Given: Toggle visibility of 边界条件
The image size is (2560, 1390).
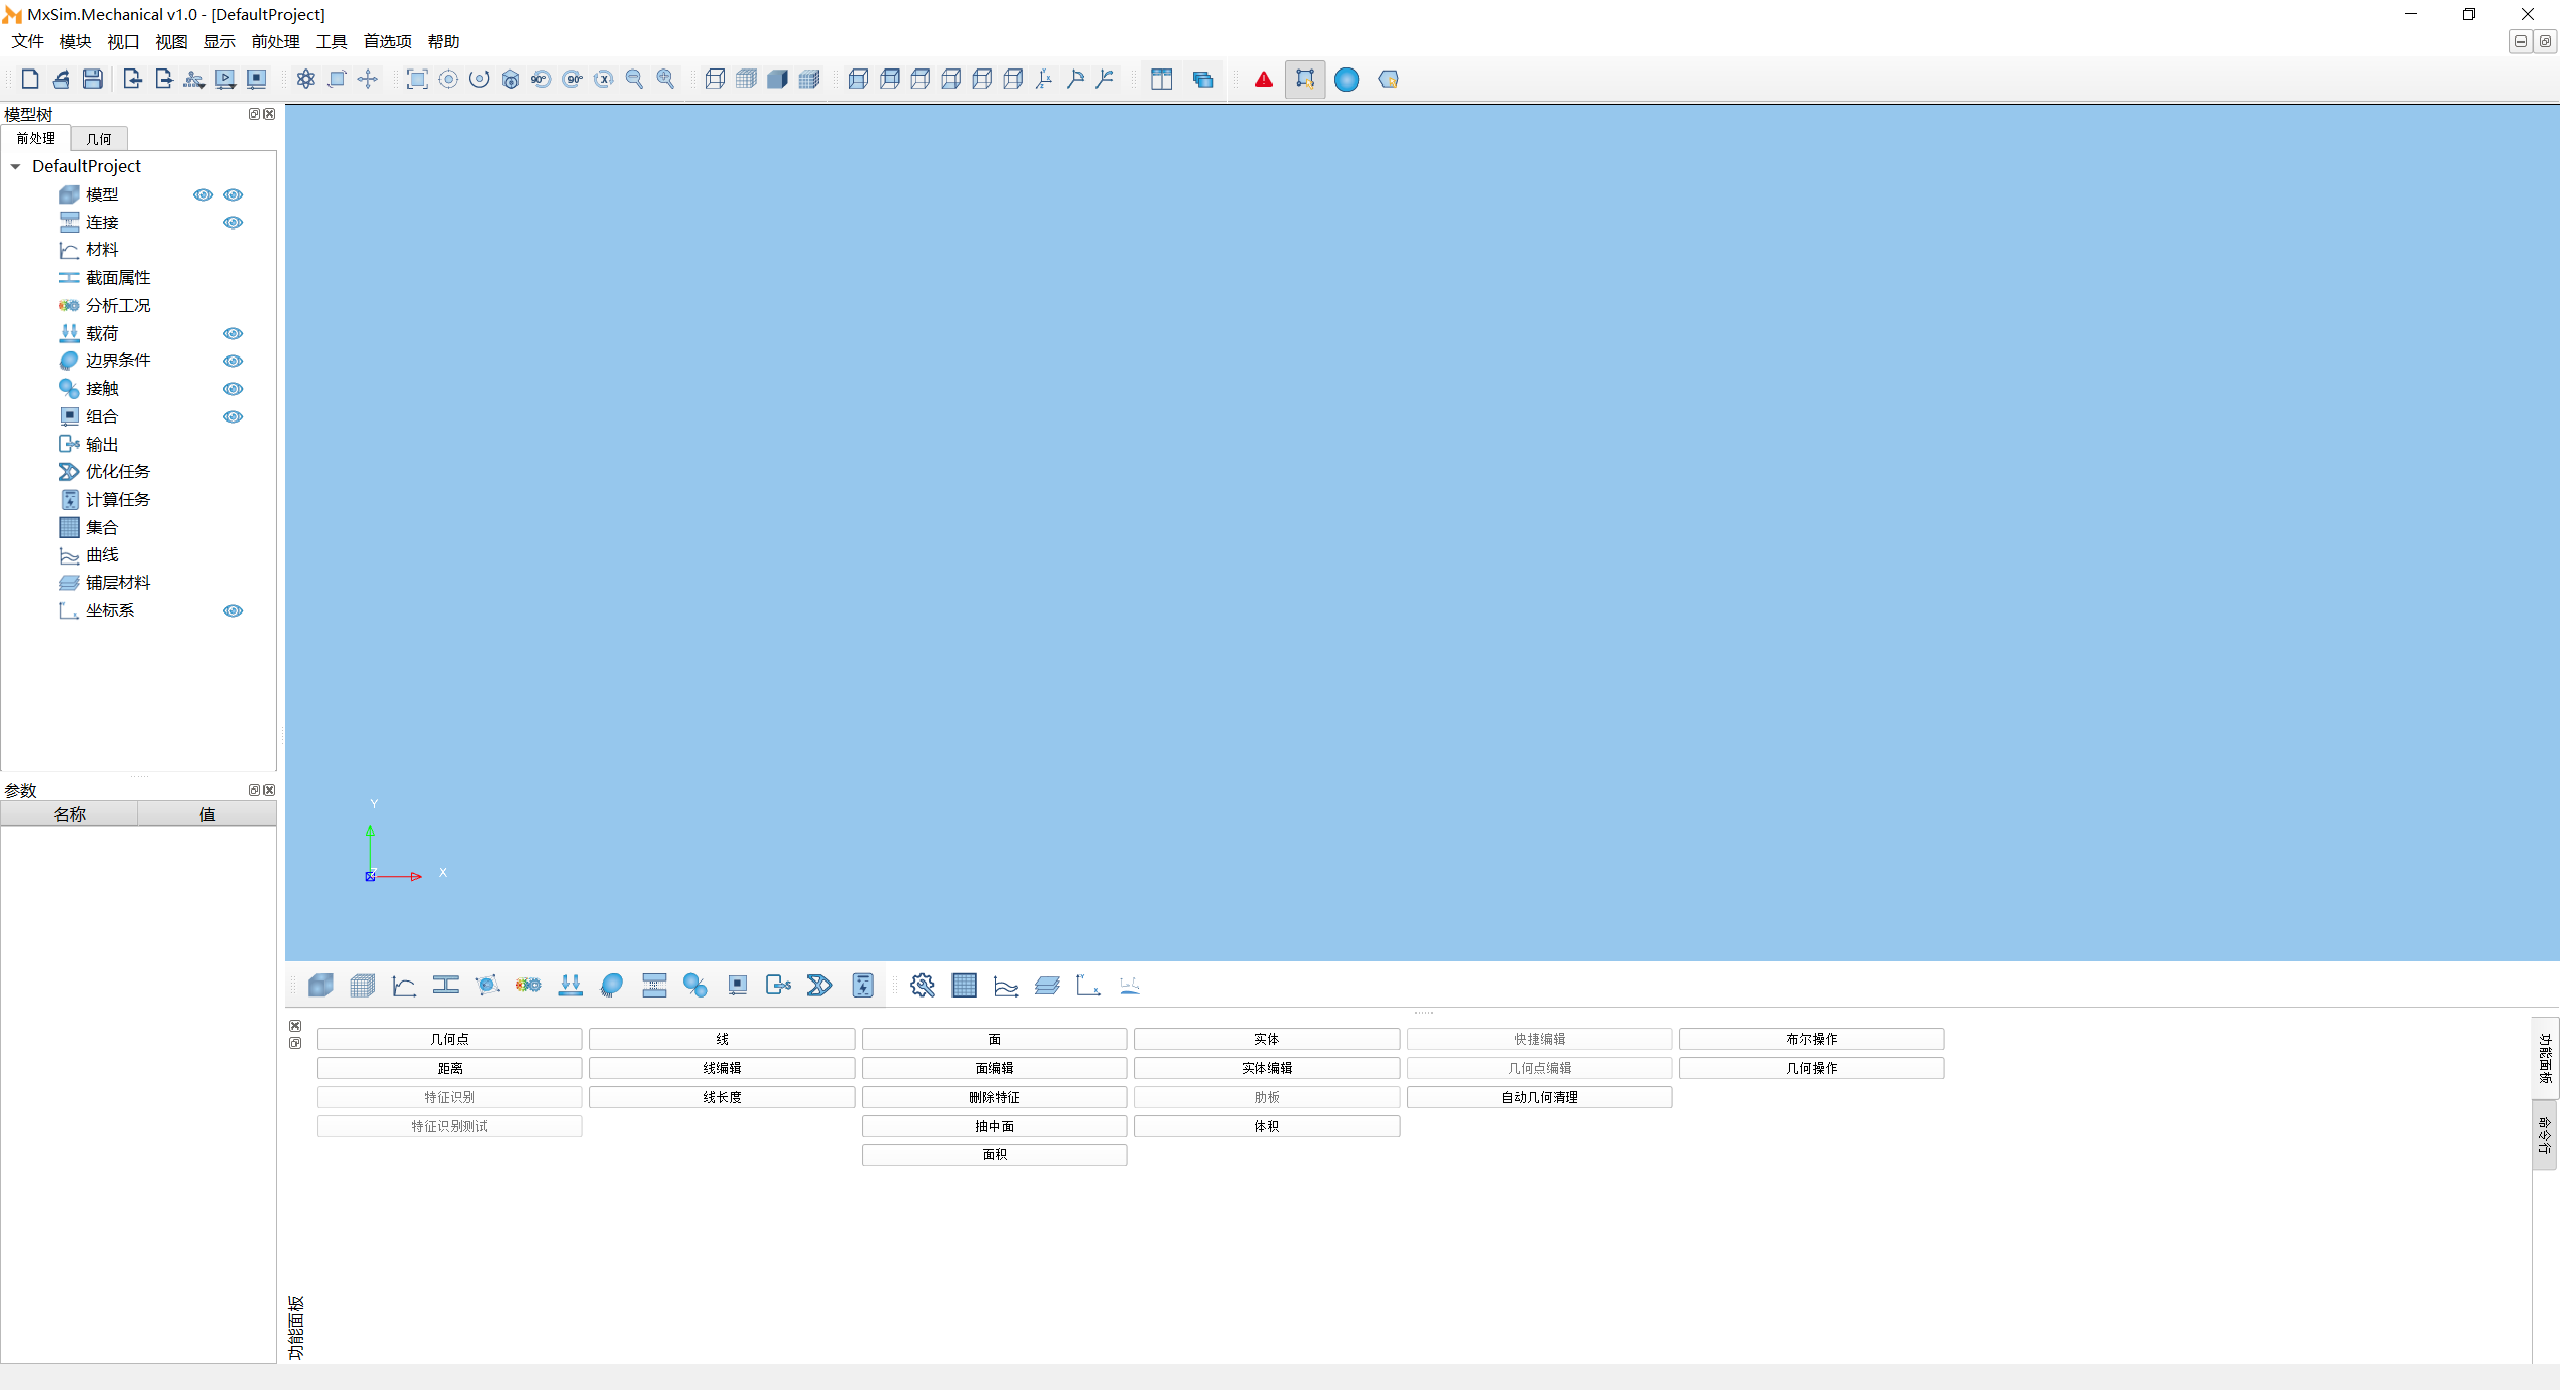Looking at the screenshot, I should (233, 361).
